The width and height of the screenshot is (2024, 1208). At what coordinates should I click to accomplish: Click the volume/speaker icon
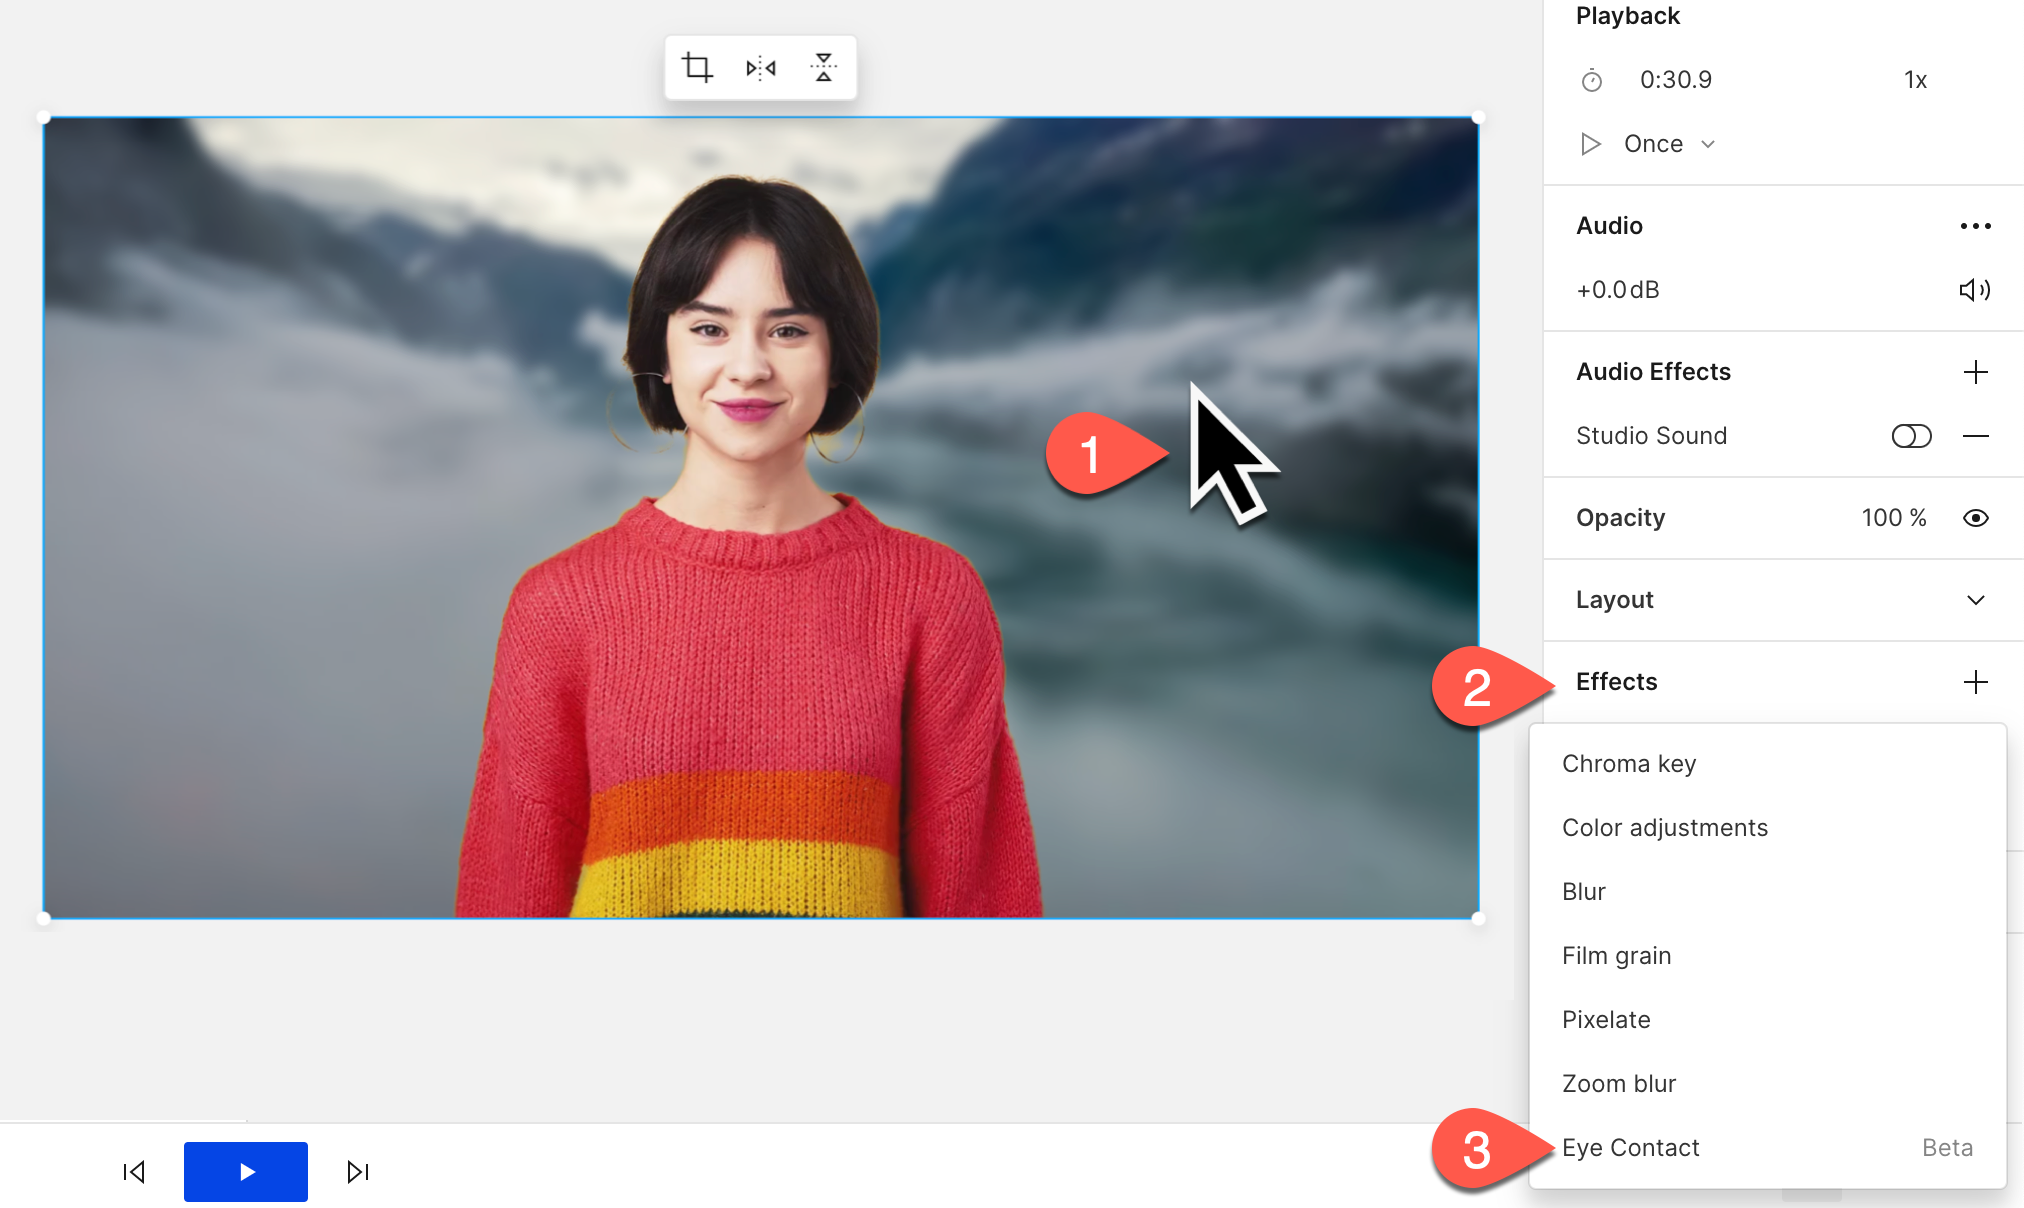1974,289
